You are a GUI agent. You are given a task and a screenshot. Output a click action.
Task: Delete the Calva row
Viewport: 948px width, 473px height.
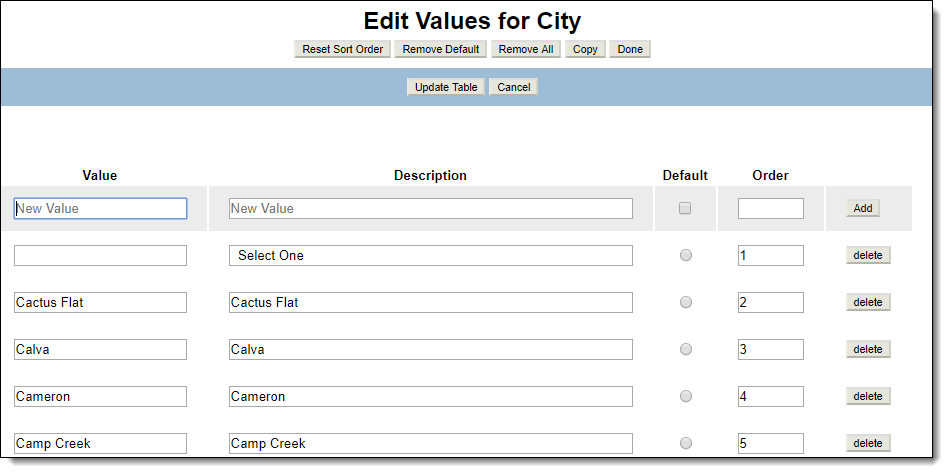pyautogui.click(x=868, y=349)
